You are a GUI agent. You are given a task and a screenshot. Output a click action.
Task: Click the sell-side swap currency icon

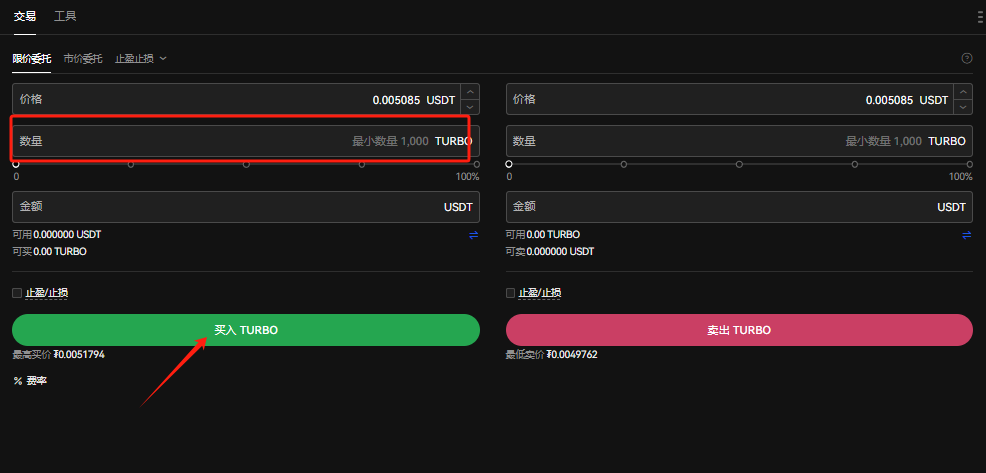(967, 235)
